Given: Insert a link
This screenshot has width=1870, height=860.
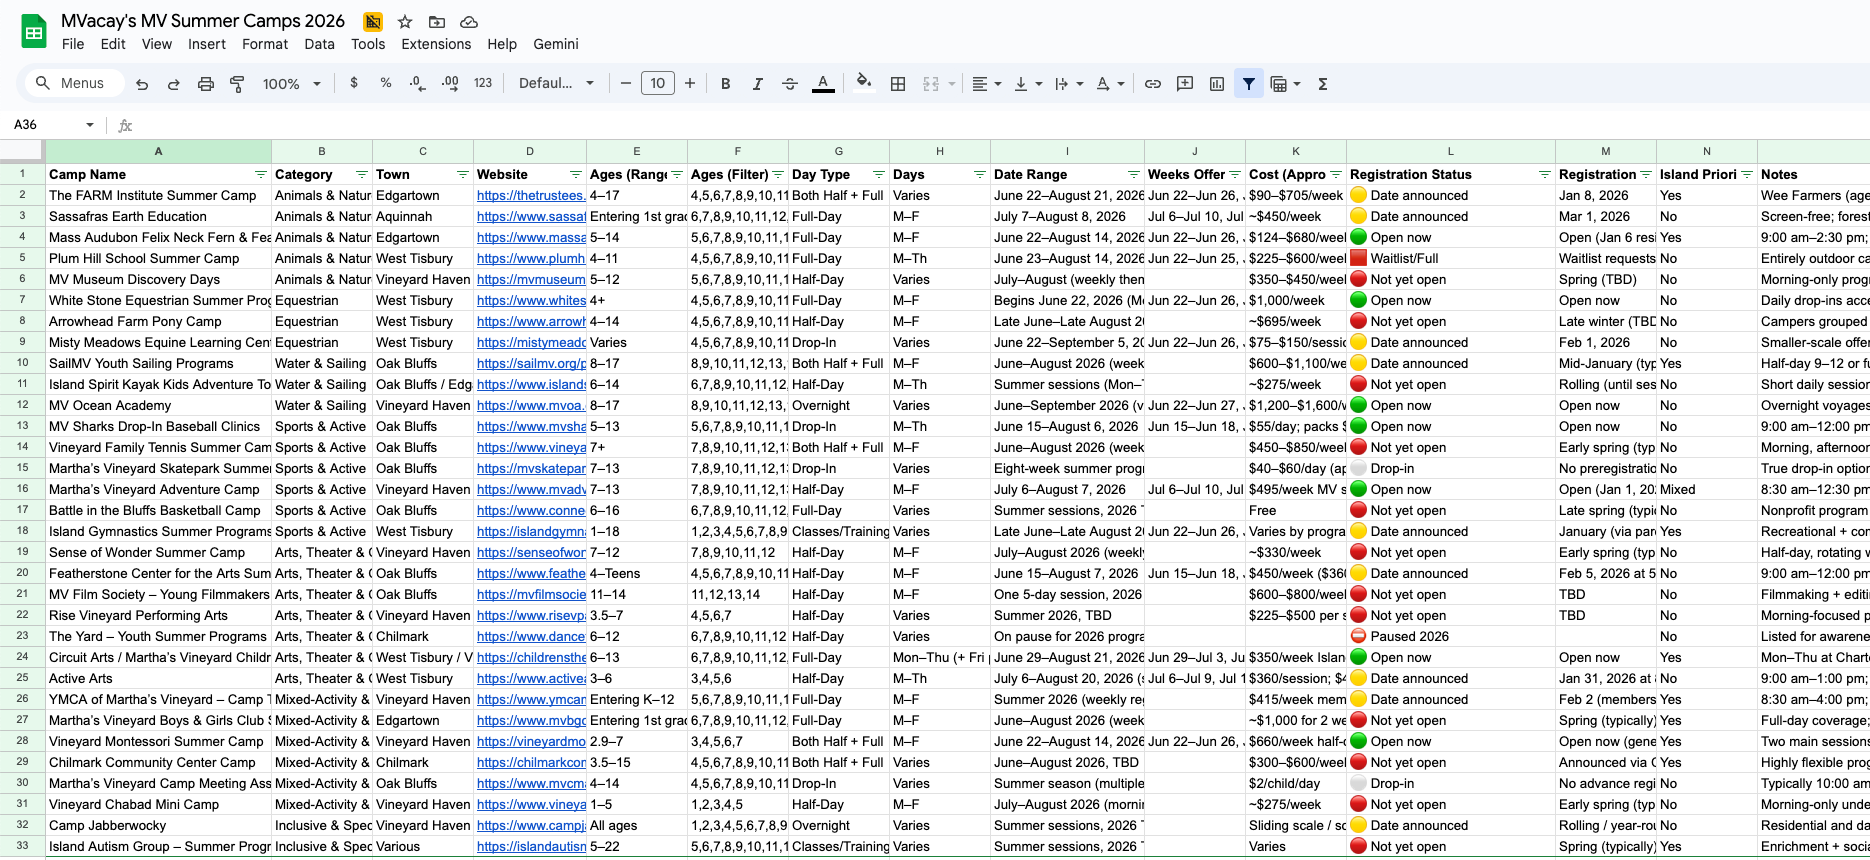Looking at the screenshot, I should (1153, 84).
